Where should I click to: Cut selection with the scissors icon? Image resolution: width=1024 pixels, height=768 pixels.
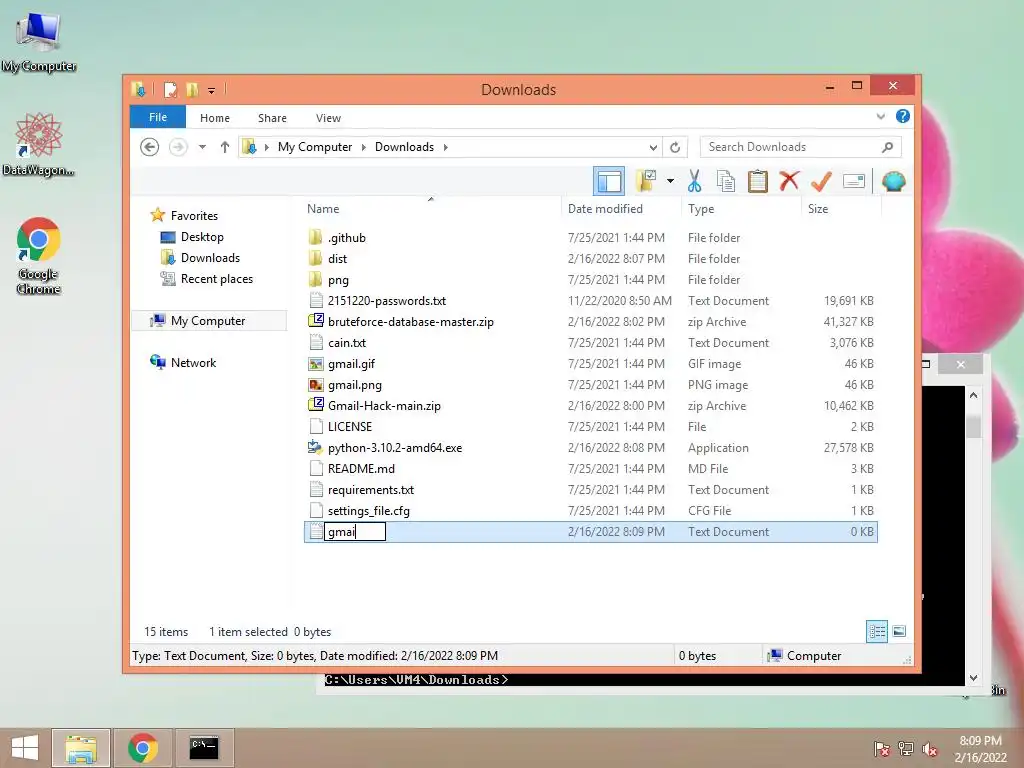click(x=694, y=181)
